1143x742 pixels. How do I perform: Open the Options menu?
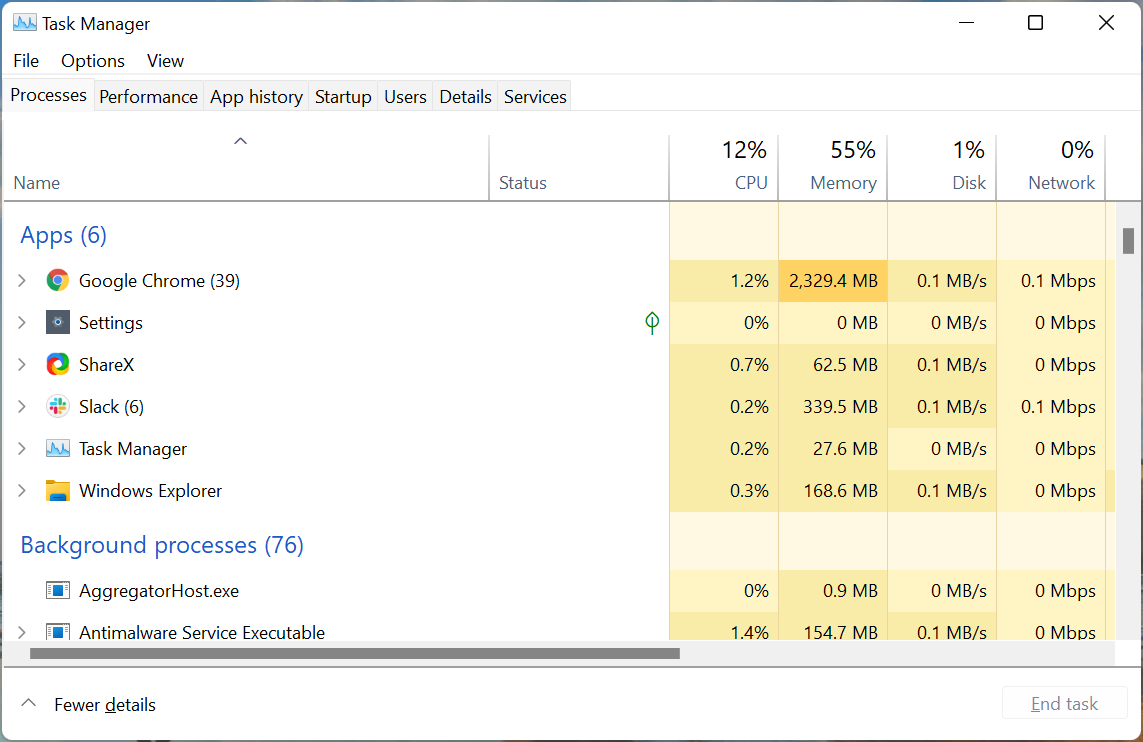click(92, 60)
